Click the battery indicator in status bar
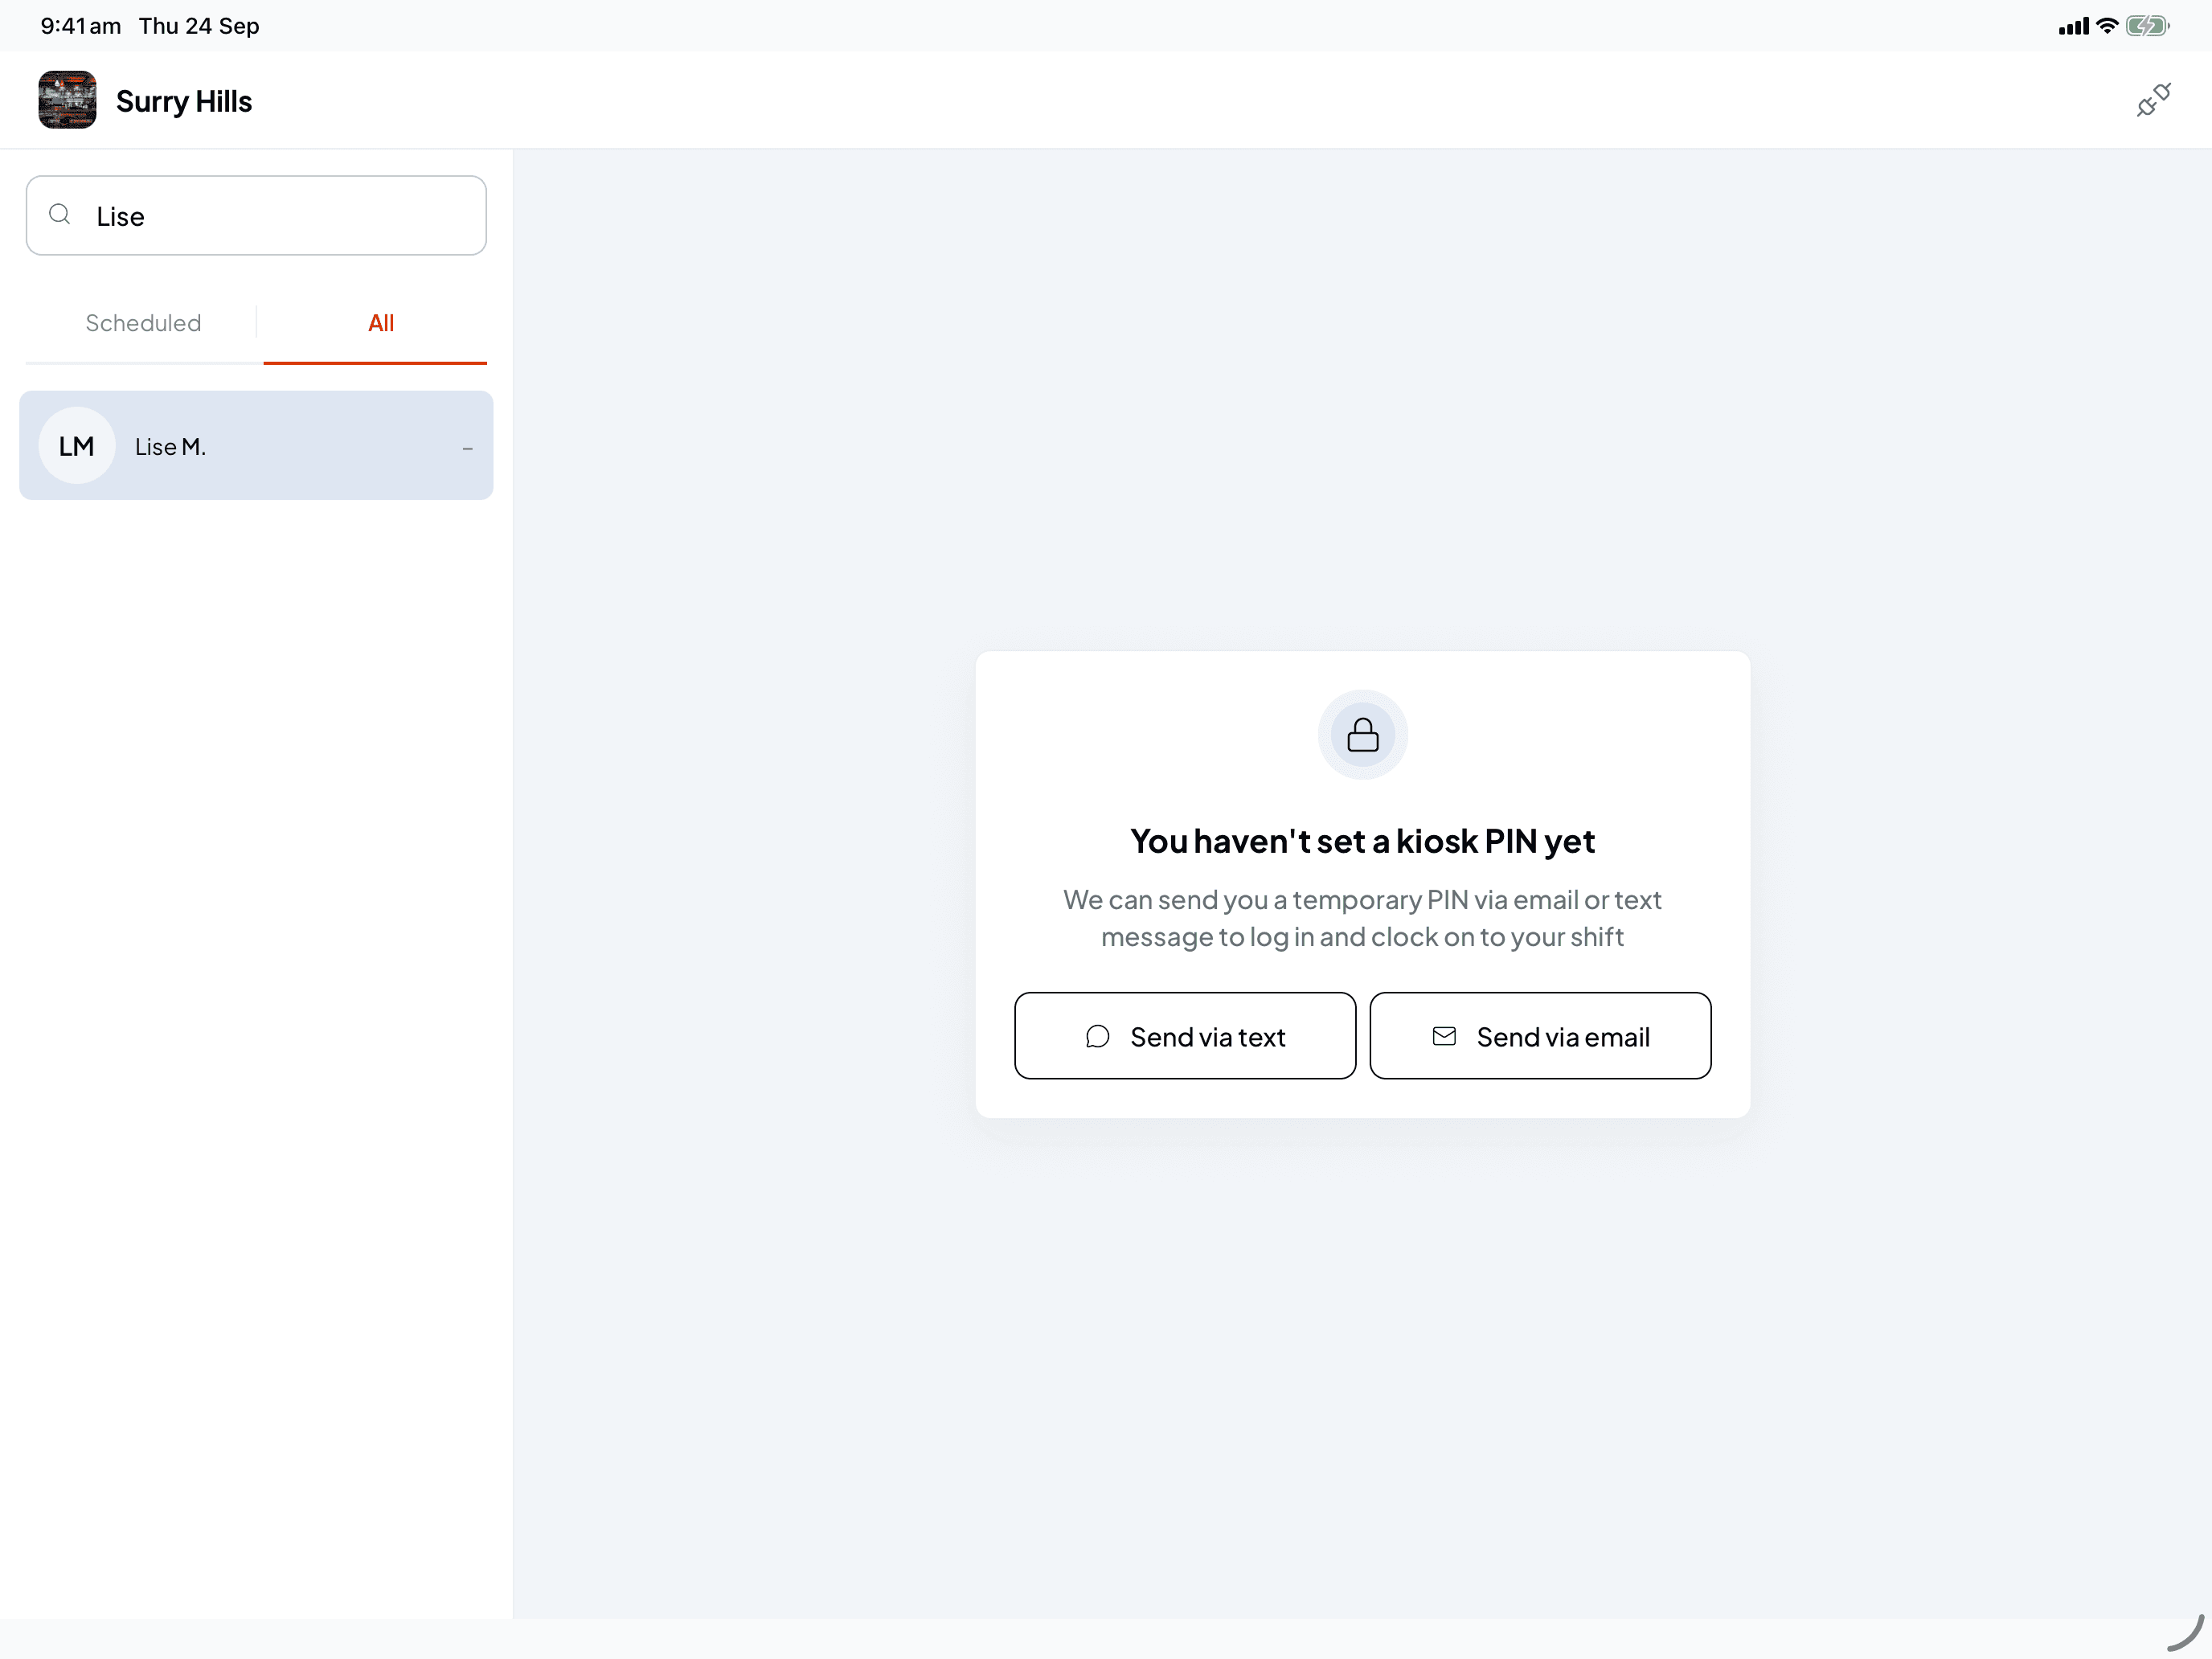 (x=2147, y=26)
